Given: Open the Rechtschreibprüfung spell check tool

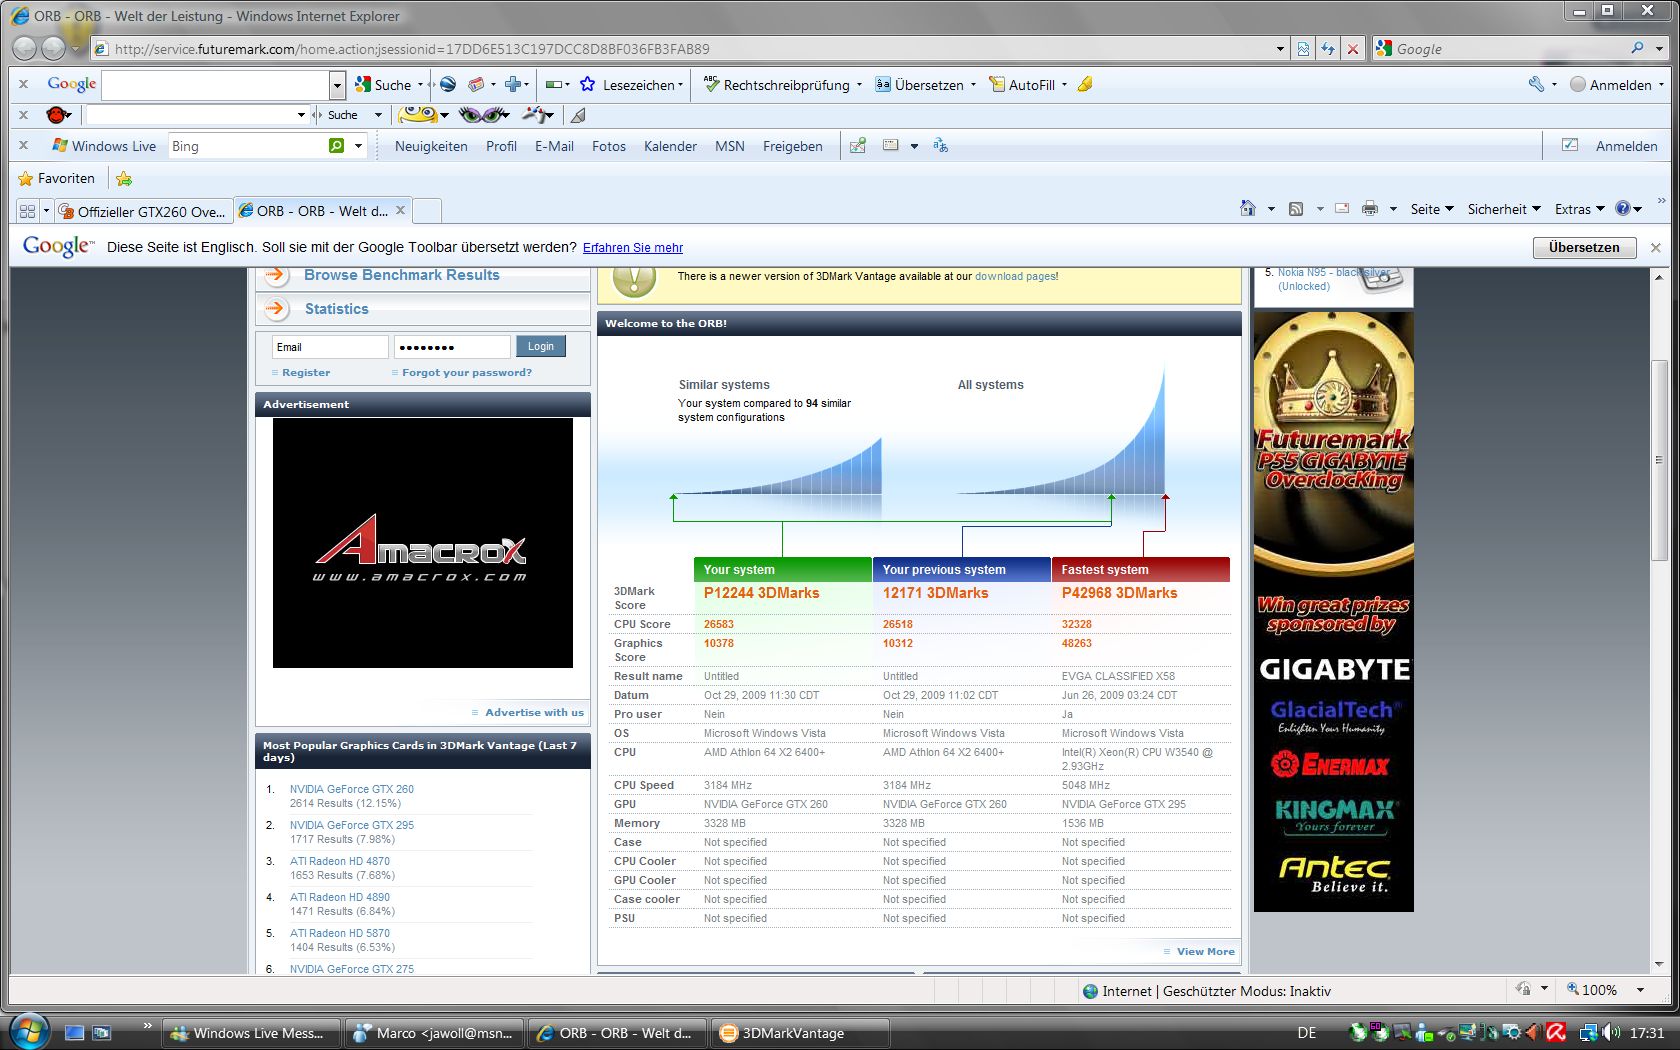Looking at the screenshot, I should (x=777, y=85).
